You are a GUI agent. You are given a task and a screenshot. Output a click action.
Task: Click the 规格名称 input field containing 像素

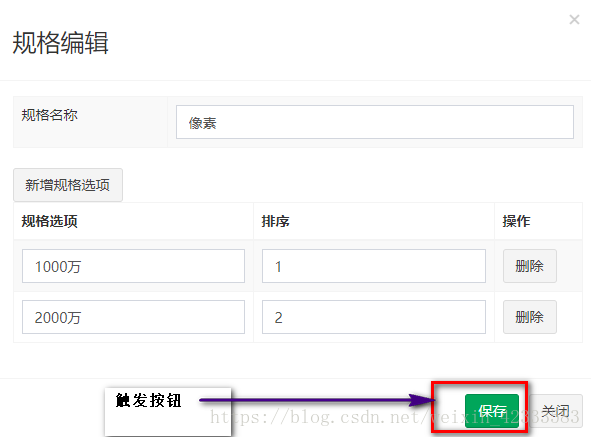point(375,122)
